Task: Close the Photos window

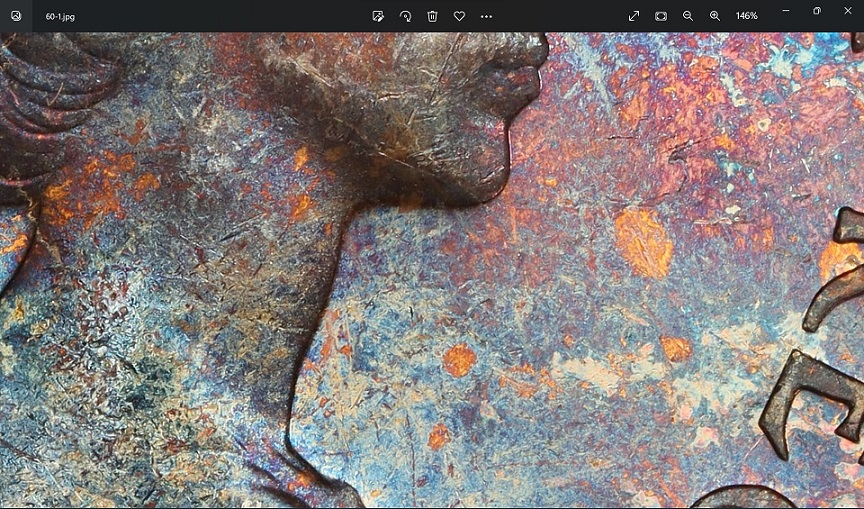Action: pos(847,10)
